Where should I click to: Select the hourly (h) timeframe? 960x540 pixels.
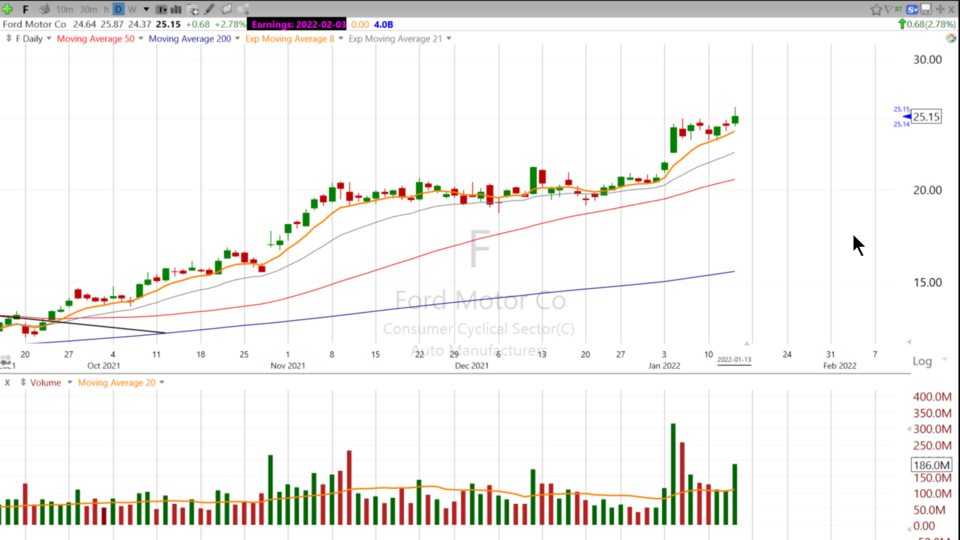pos(106,9)
